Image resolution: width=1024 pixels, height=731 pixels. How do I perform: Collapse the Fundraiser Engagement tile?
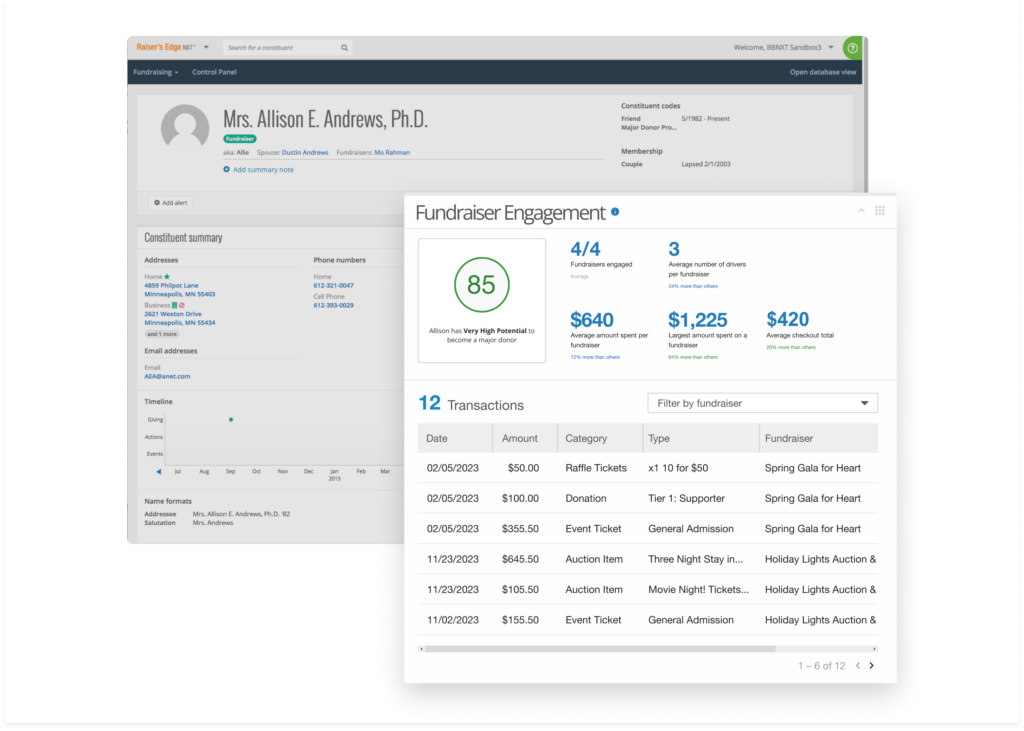(861, 211)
